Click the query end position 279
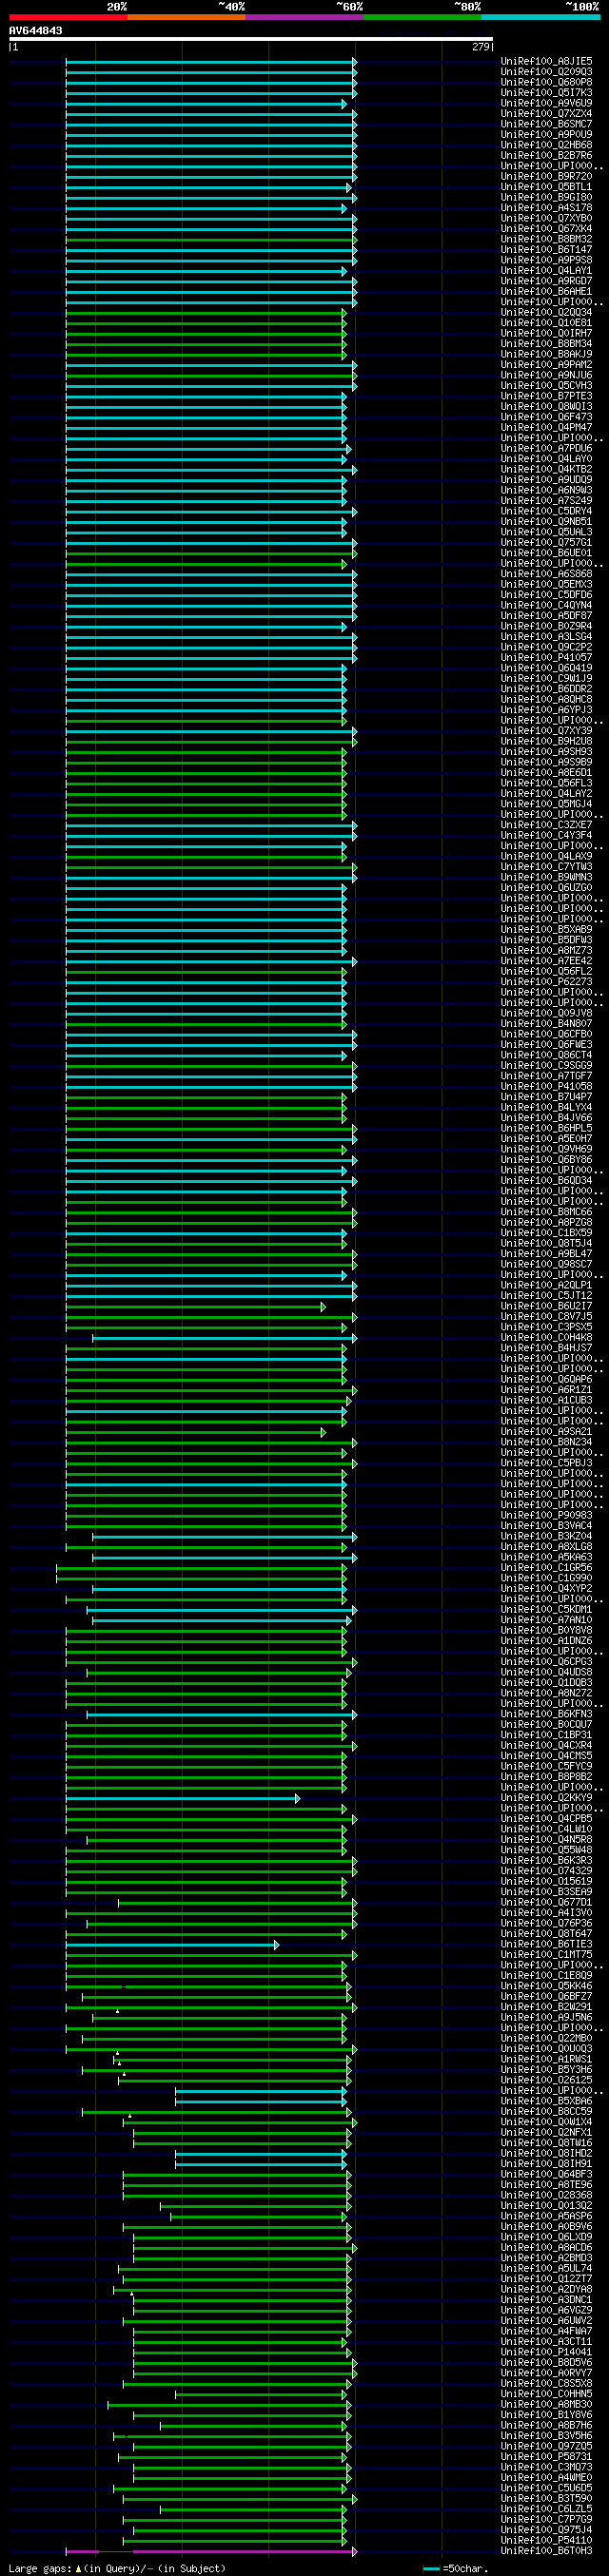 pyautogui.click(x=481, y=46)
